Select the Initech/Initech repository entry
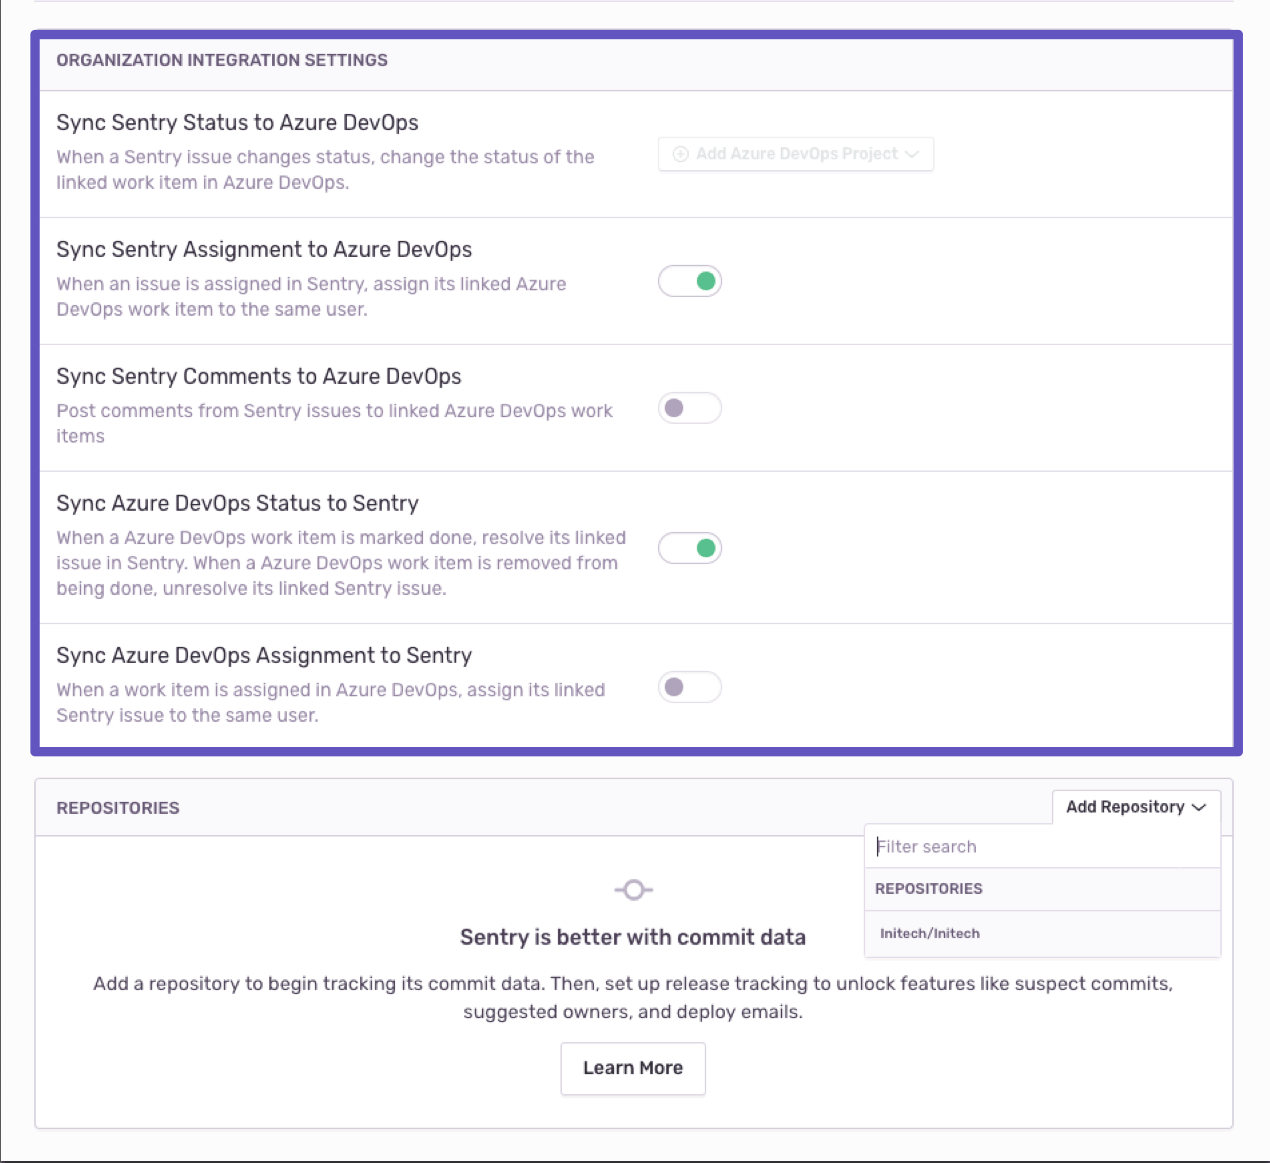Viewport: 1270px width, 1163px height. coord(1042,934)
